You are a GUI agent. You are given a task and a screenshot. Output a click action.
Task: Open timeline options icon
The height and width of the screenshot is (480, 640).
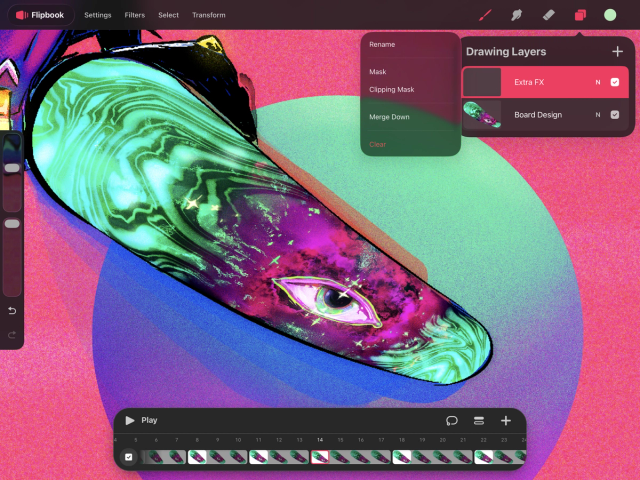479,420
